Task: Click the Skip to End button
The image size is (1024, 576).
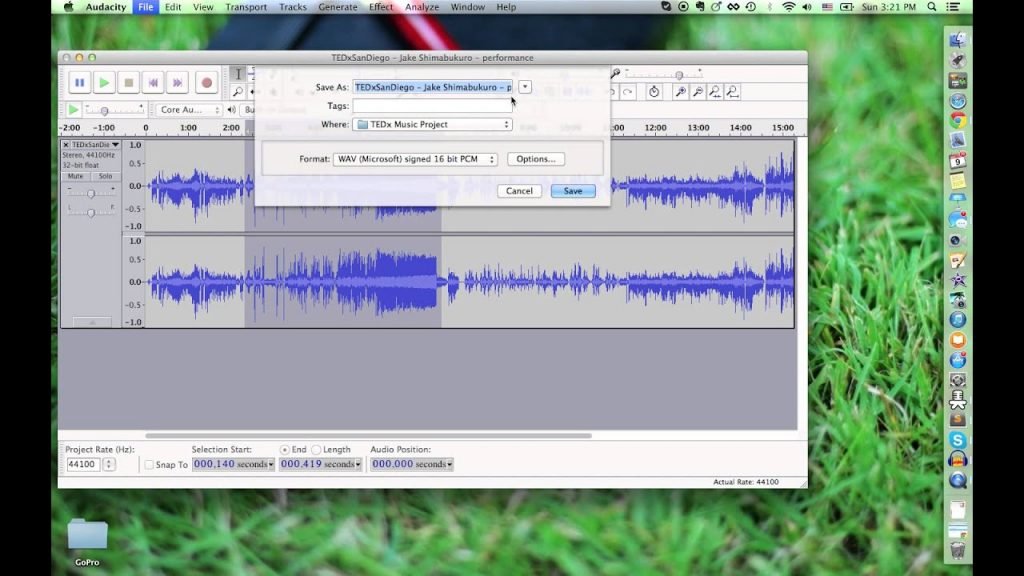Action: click(x=178, y=83)
